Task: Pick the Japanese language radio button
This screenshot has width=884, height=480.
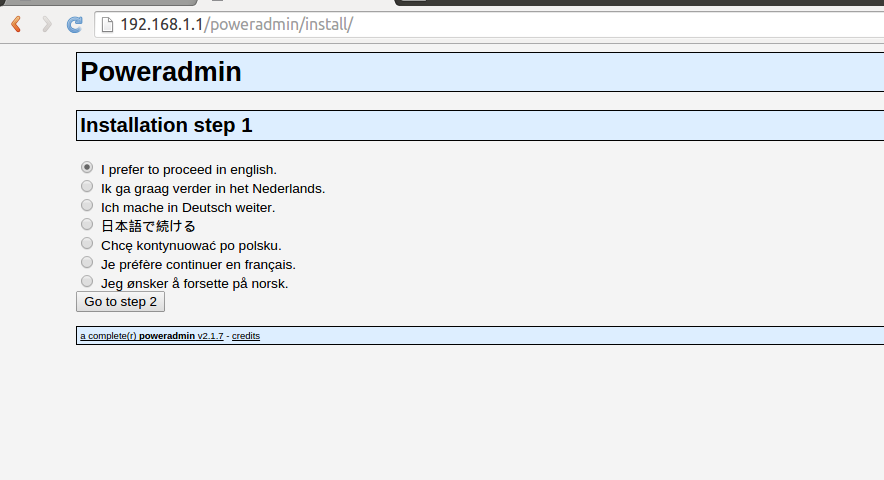Action: coord(87,224)
